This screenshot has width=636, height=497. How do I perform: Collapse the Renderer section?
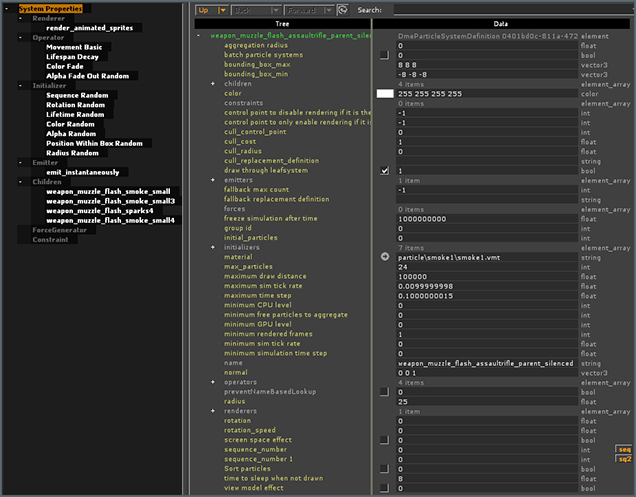pos(21,18)
